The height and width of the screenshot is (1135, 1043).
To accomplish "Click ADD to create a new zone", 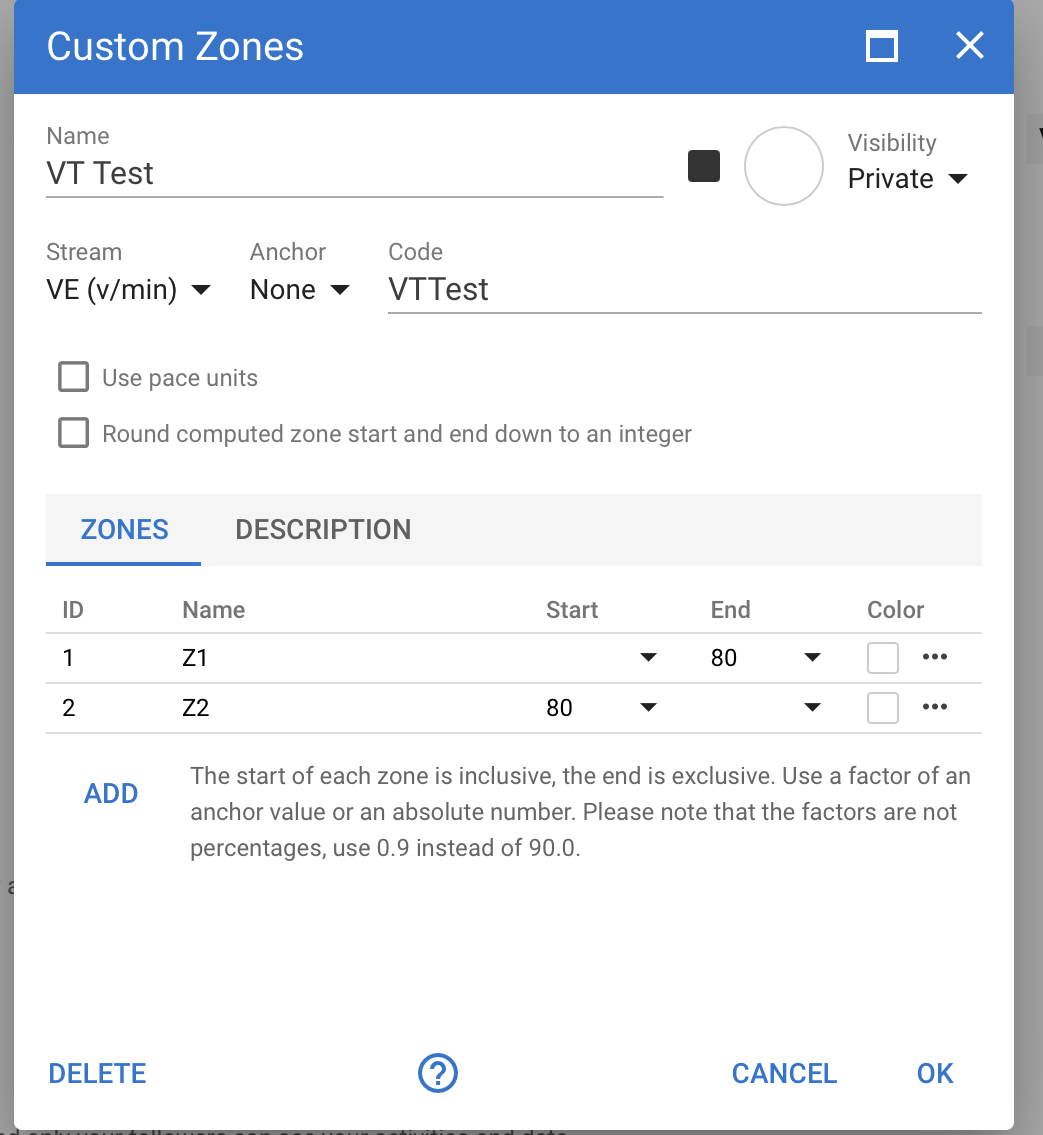I will click(x=111, y=794).
